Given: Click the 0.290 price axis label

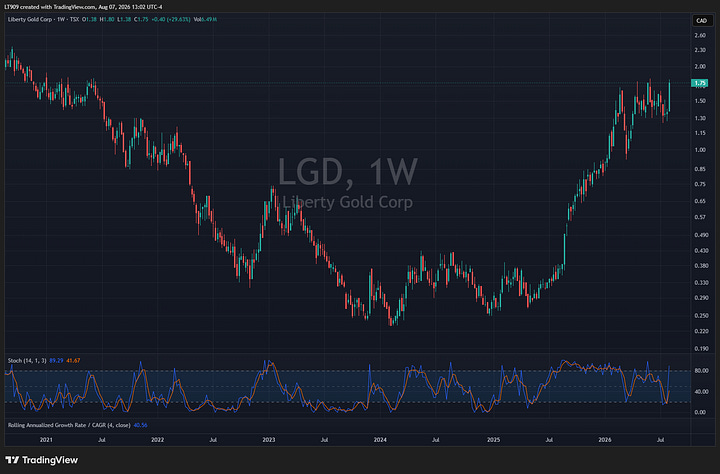Looking at the screenshot, I should coord(701,298).
